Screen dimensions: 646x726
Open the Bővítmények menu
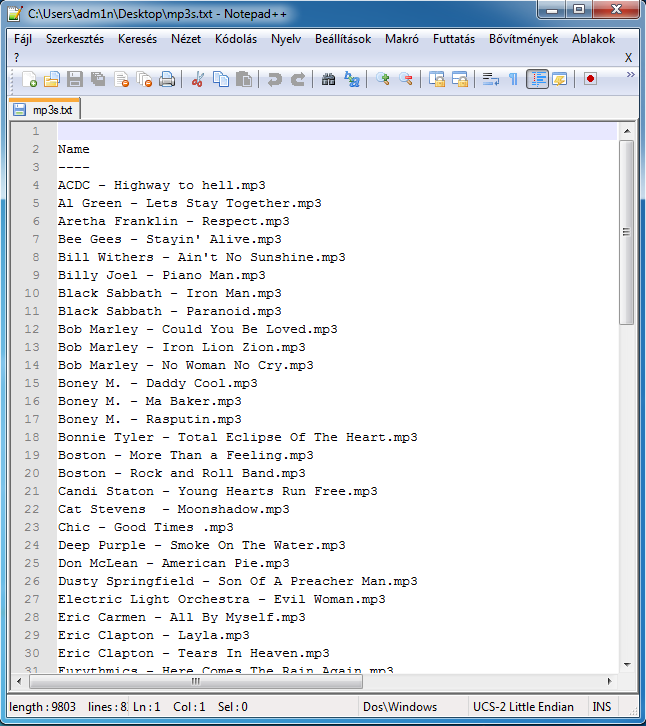[523, 39]
